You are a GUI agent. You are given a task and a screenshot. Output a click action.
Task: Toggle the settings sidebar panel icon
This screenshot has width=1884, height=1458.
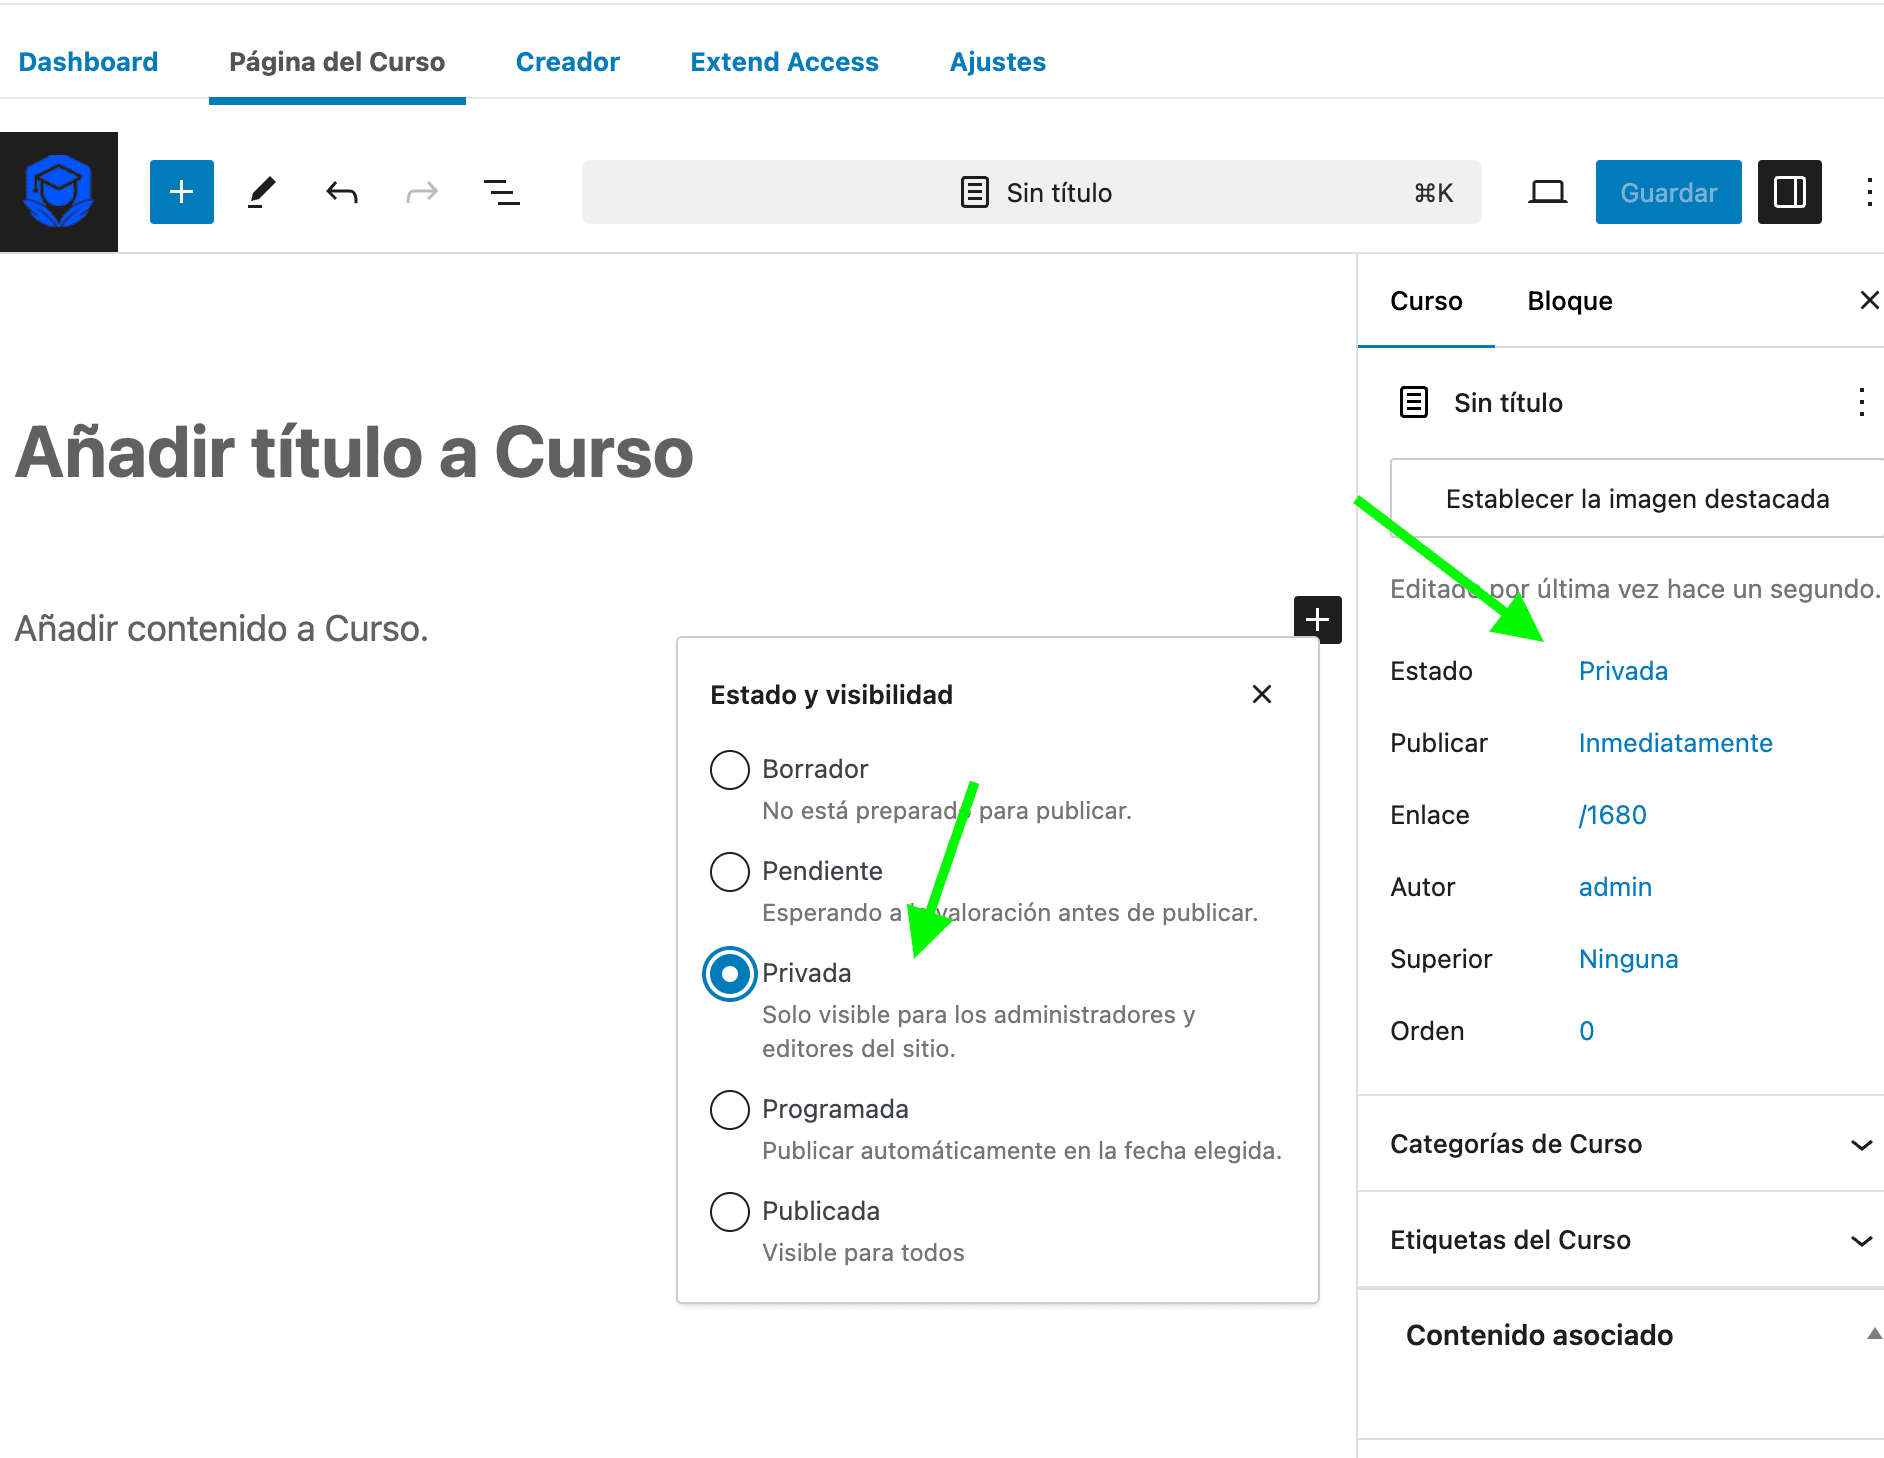[x=1789, y=192]
